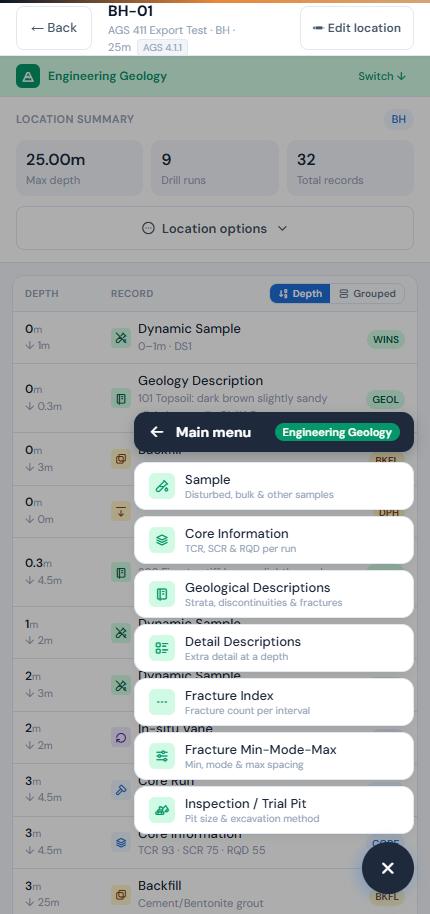Click the Engineering Geology triangle icon
Image resolution: width=430 pixels, height=914 pixels.
point(28,76)
